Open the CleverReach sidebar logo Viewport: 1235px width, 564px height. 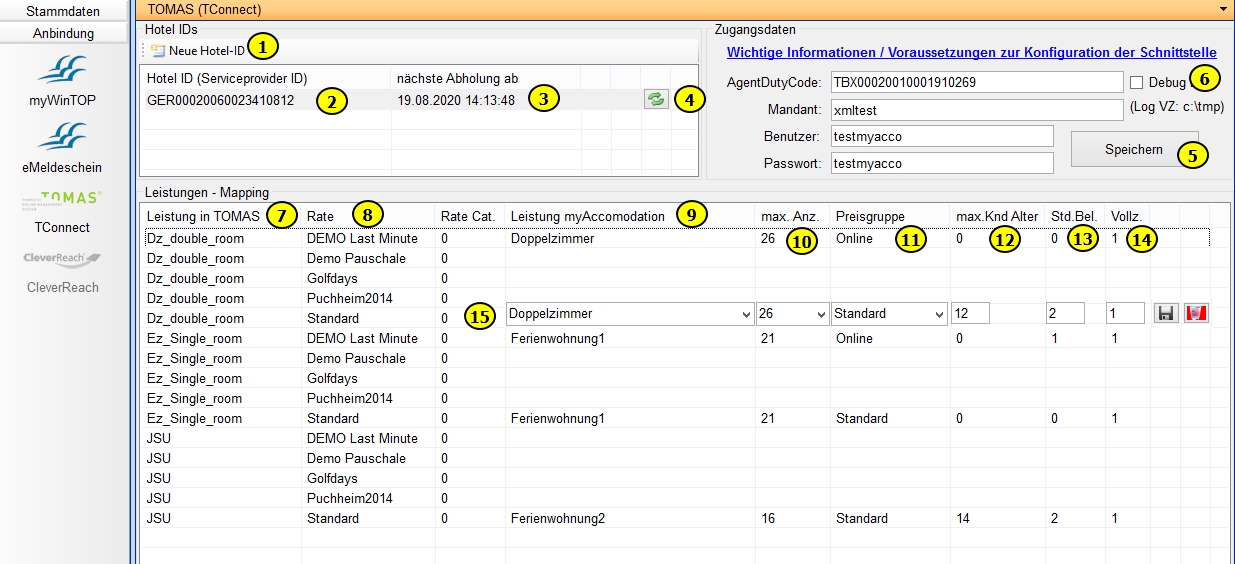click(x=63, y=260)
